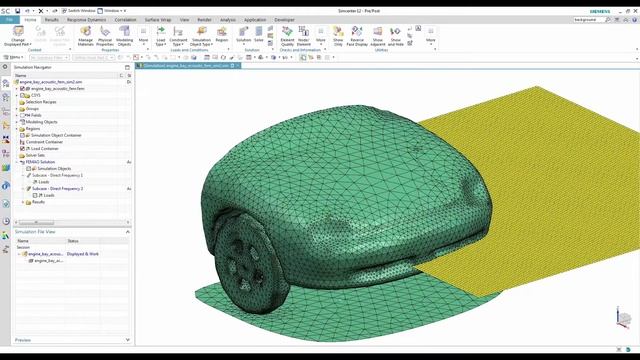640x360 pixels.
Task: Switch to the Analysis tab
Action: [x=228, y=20]
